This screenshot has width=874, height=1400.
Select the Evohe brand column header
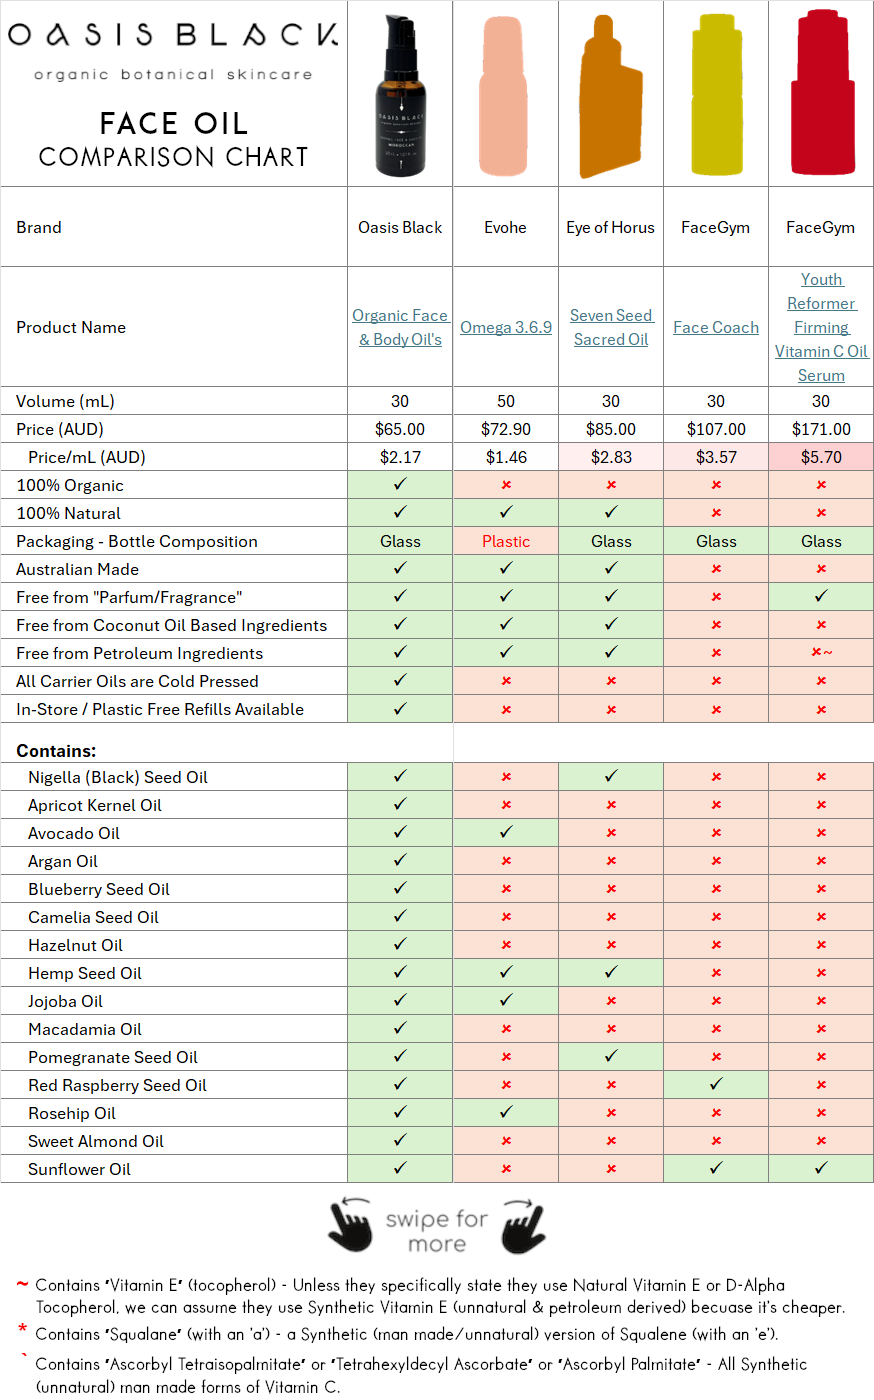point(505,227)
